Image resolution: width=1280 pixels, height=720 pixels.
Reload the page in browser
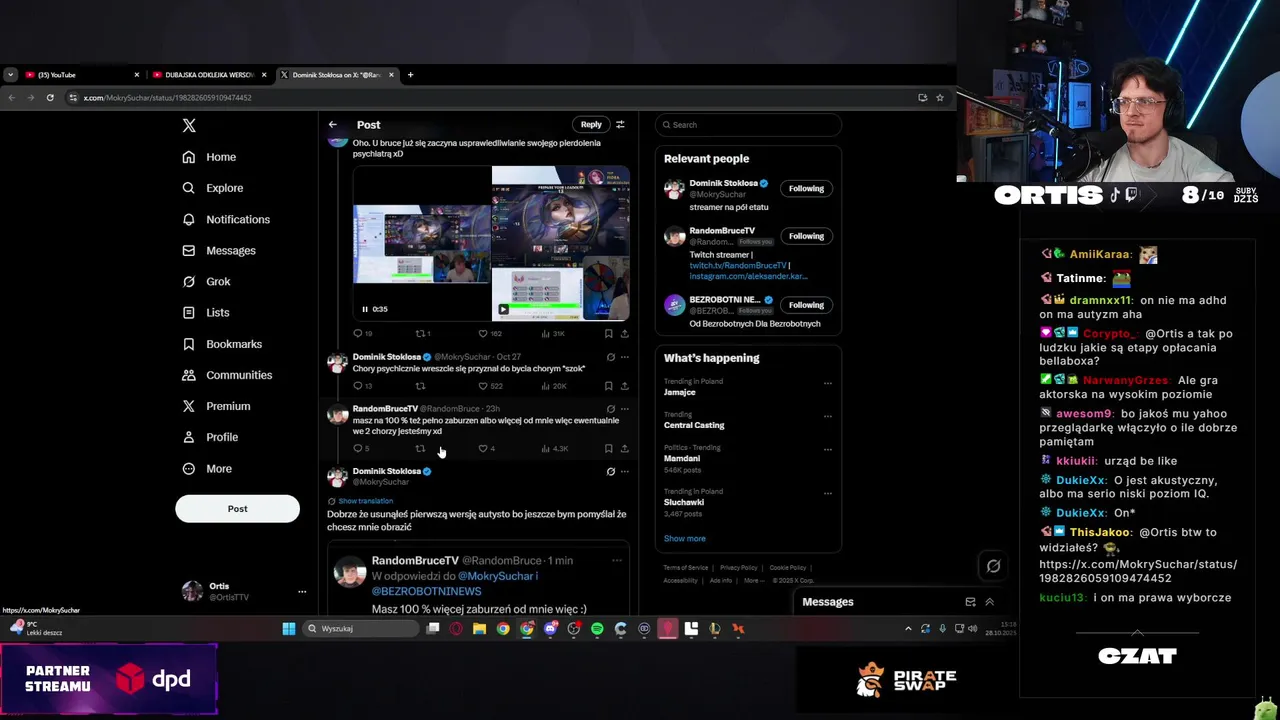pyautogui.click(x=50, y=98)
